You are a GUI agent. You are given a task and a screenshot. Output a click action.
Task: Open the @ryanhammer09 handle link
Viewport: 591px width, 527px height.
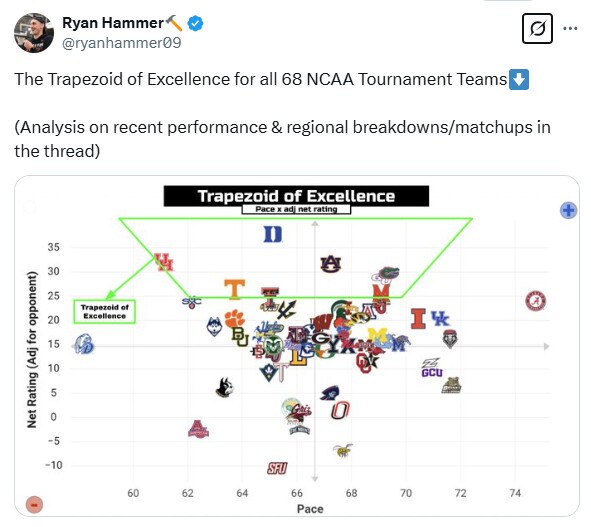click(x=121, y=43)
